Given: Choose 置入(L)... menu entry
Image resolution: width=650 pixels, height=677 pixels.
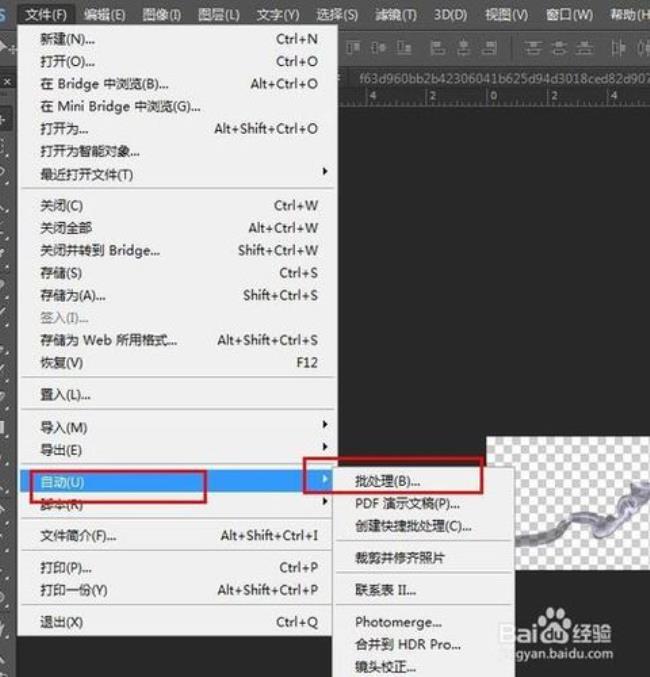Looking at the screenshot, I should coord(178,394).
